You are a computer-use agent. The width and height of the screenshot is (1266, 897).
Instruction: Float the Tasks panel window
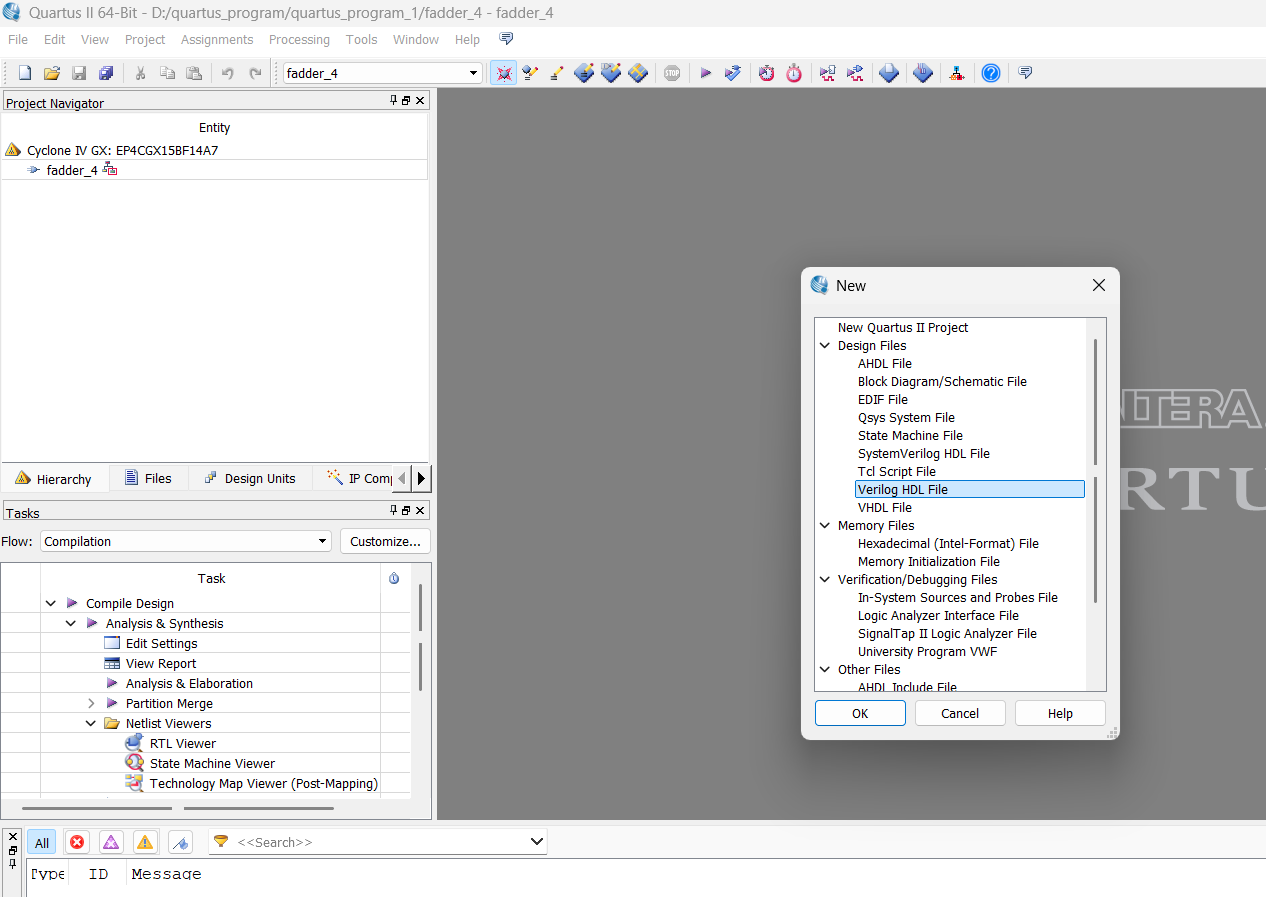pos(406,511)
